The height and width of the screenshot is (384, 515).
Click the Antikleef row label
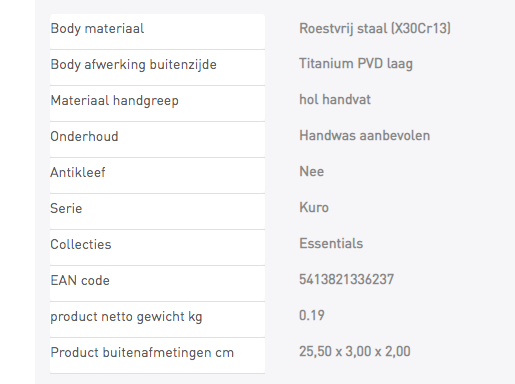coord(78,172)
